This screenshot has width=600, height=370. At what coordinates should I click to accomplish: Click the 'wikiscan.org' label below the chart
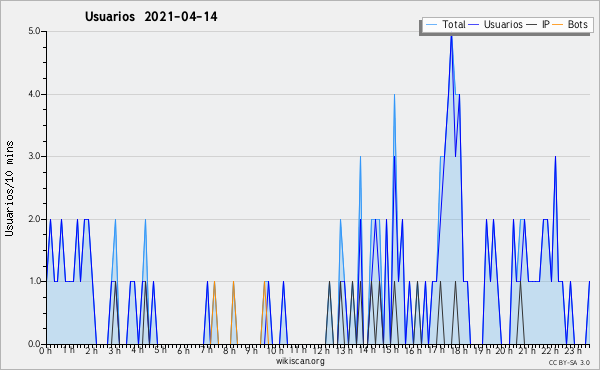(300, 361)
